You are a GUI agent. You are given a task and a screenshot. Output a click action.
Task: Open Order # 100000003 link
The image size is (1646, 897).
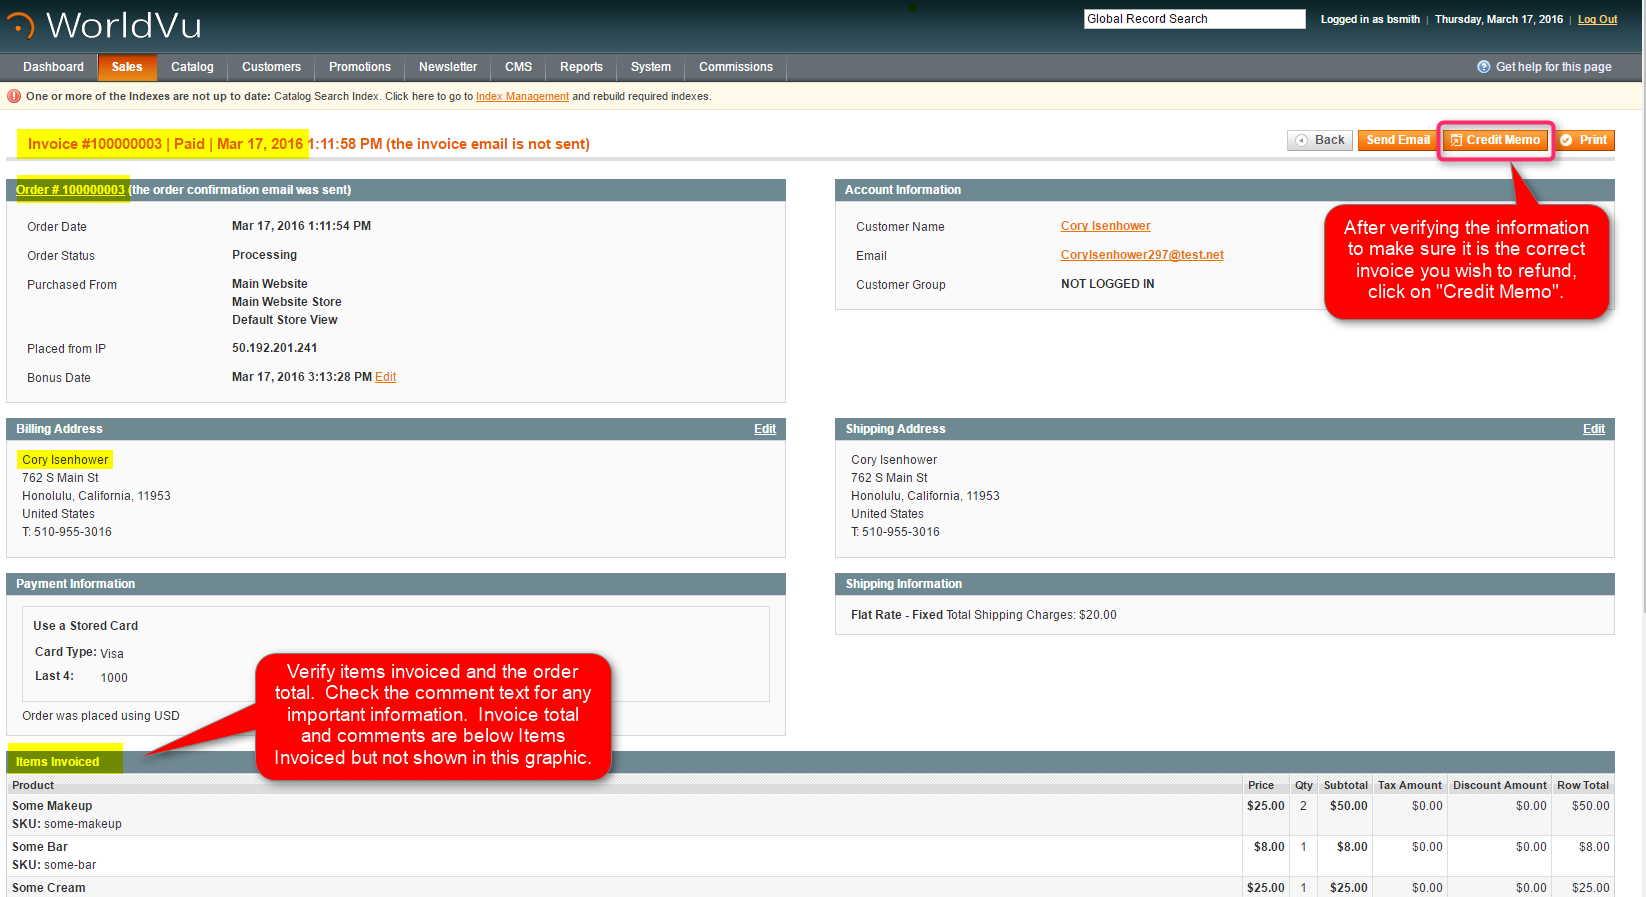coord(70,190)
